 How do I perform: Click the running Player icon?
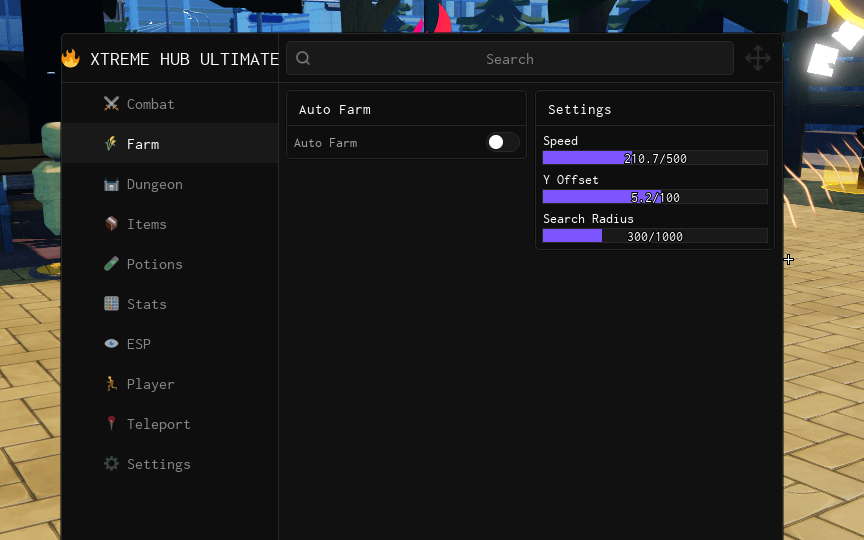tap(111, 384)
